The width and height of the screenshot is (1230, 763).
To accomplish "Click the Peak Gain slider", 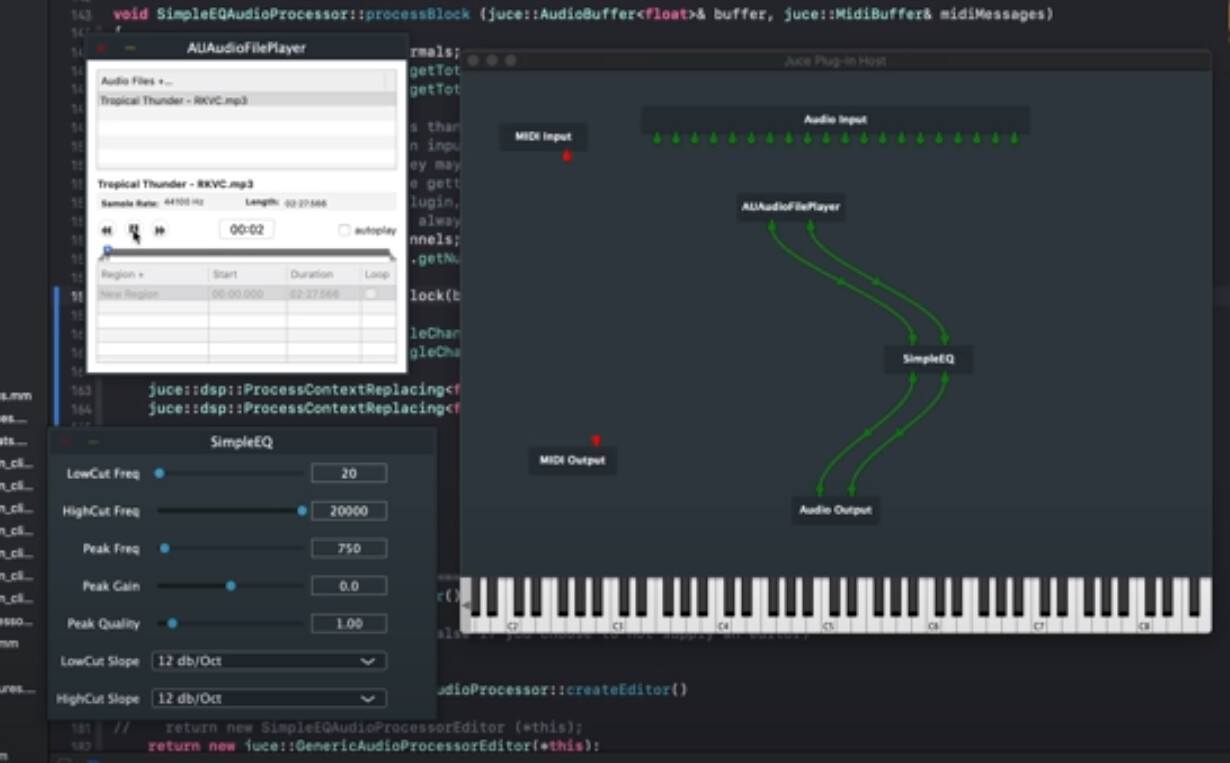I will (230, 586).
